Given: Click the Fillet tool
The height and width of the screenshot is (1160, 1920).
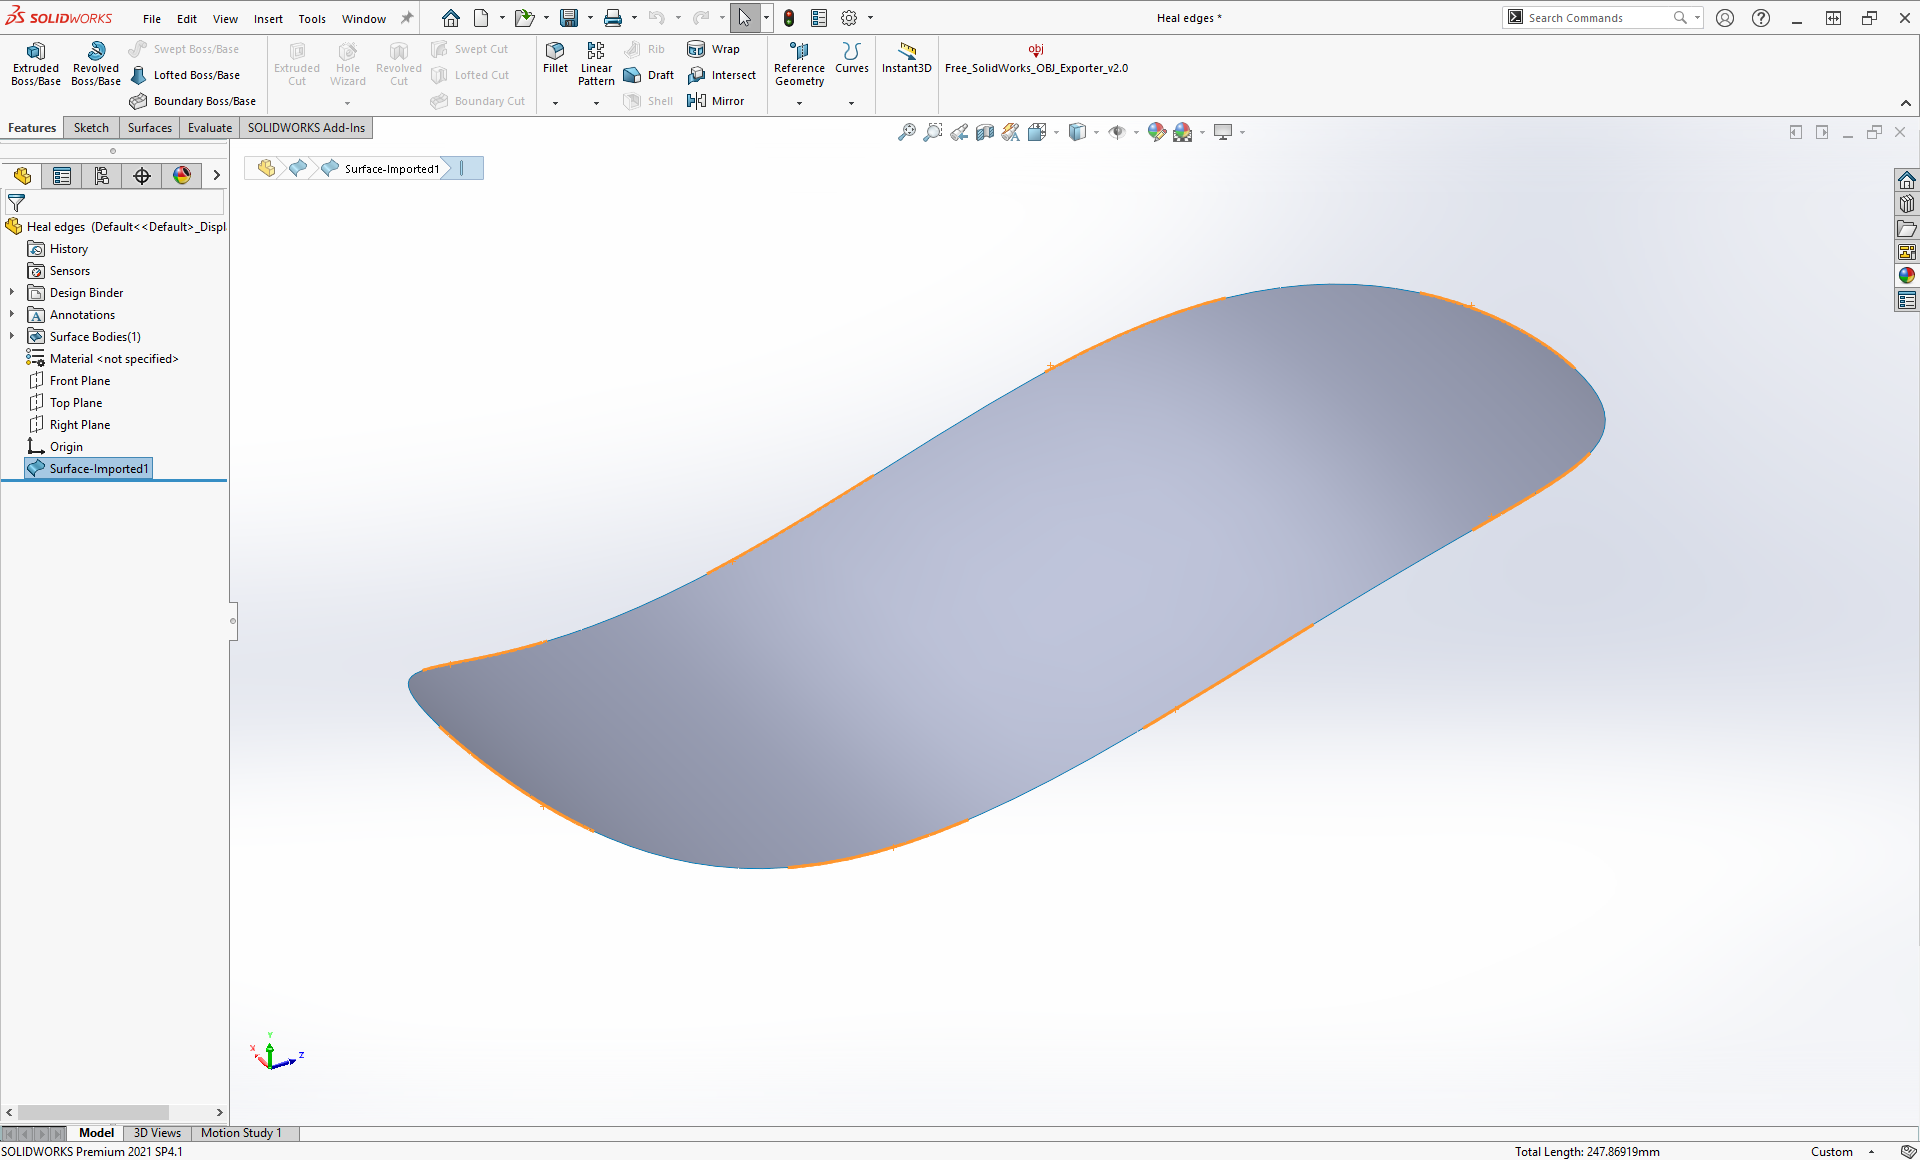Looking at the screenshot, I should (x=555, y=57).
